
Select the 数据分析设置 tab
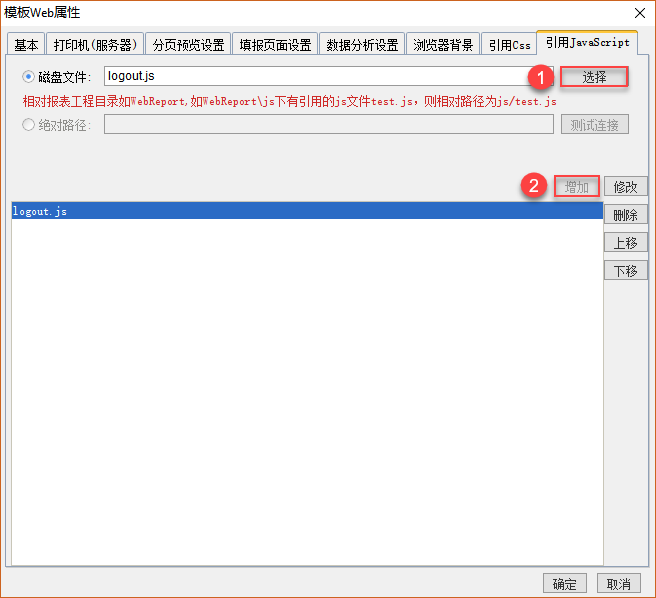(362, 44)
